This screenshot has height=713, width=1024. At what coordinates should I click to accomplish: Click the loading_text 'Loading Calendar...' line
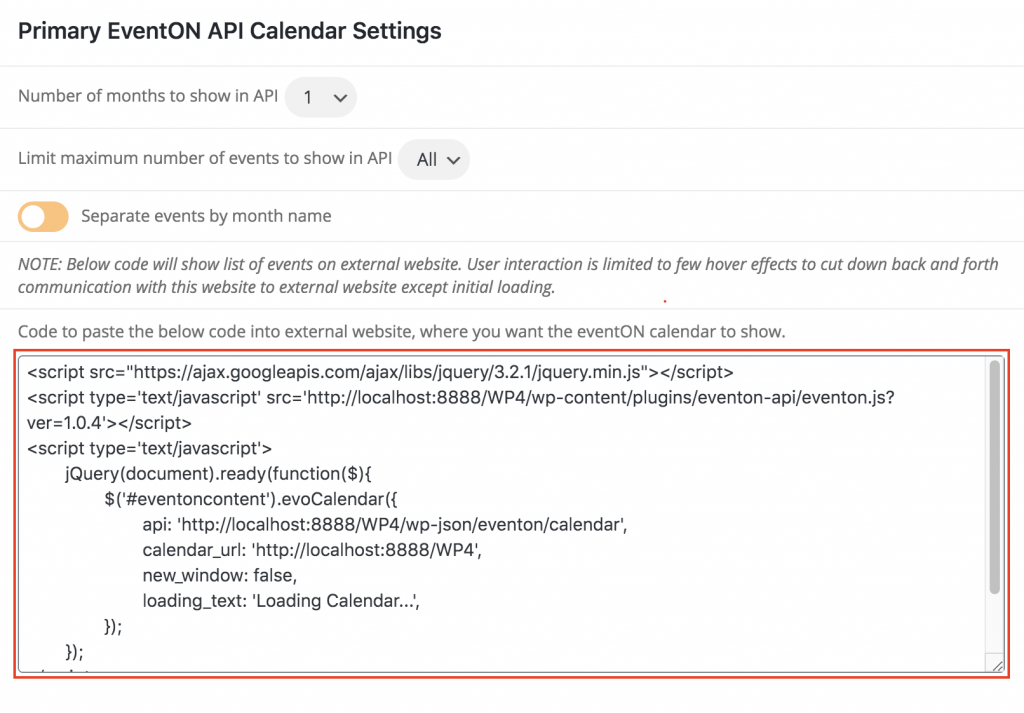(281, 601)
